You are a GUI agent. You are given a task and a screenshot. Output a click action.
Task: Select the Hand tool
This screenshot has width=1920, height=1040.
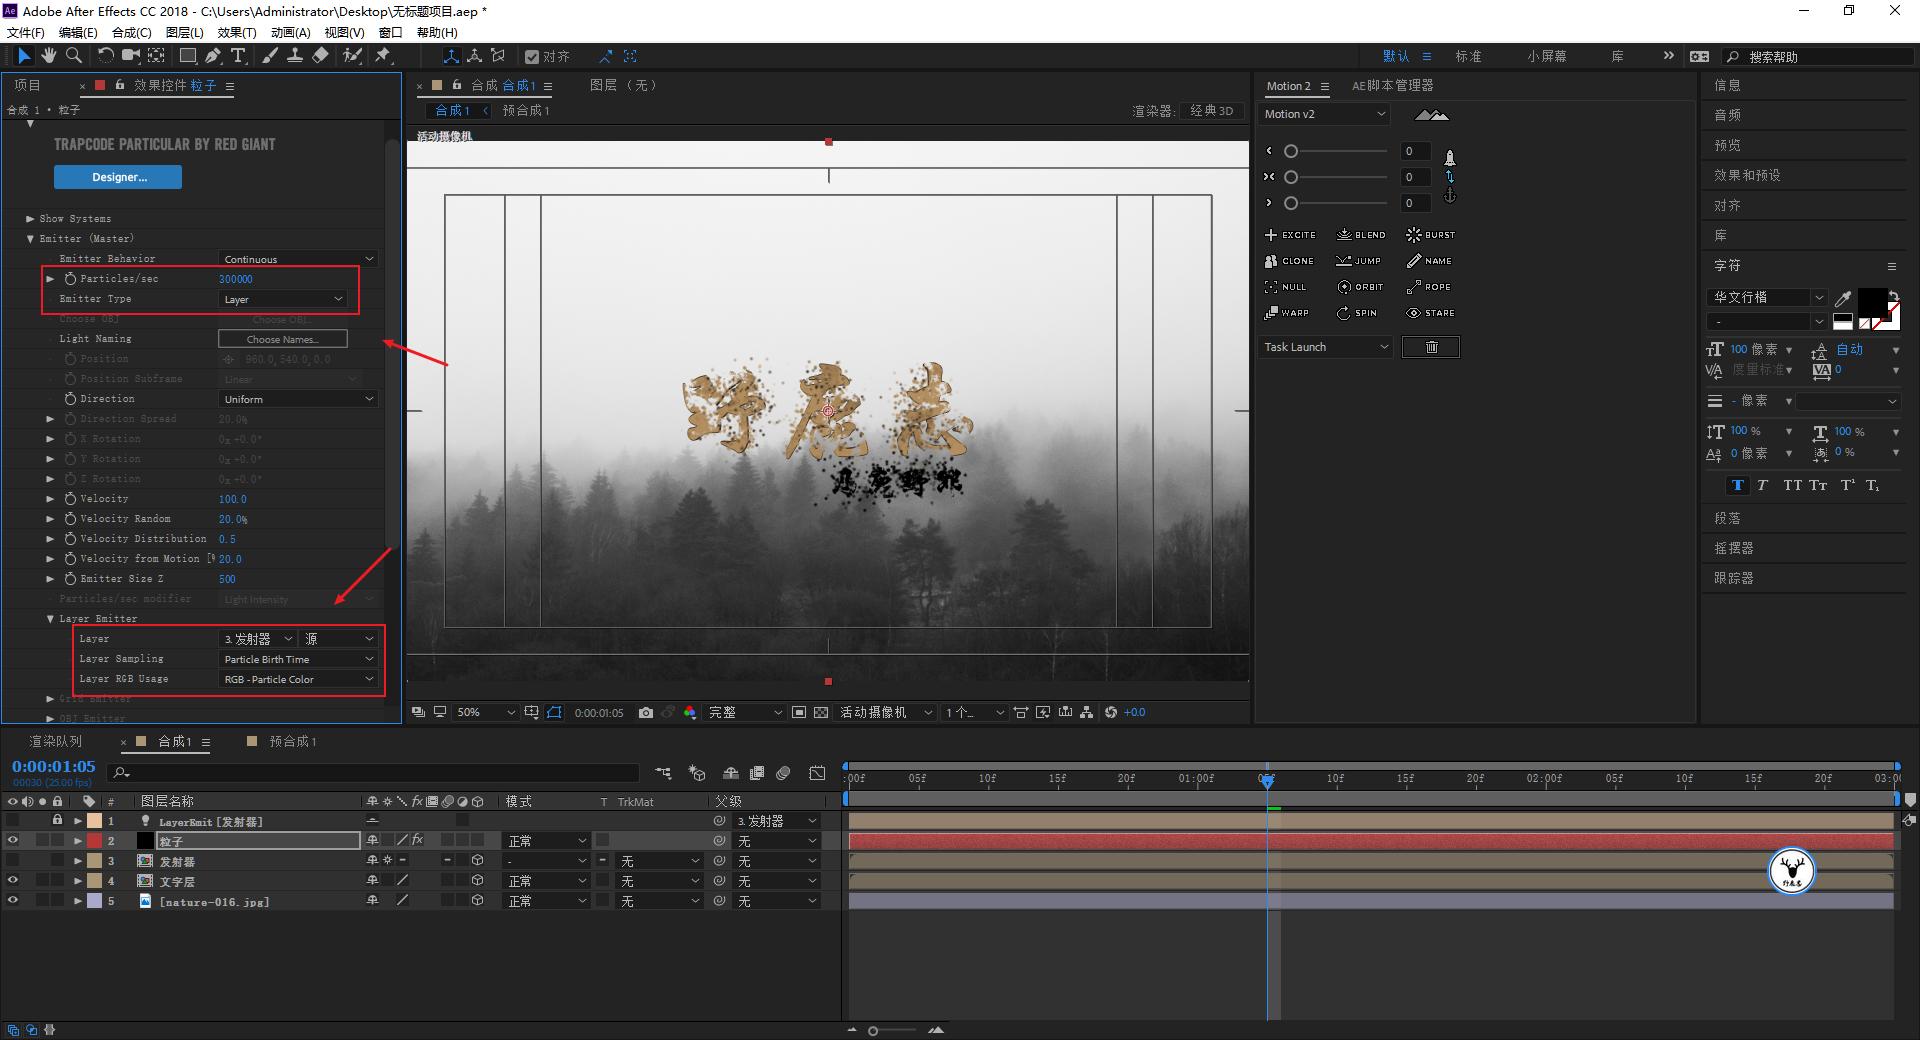48,56
